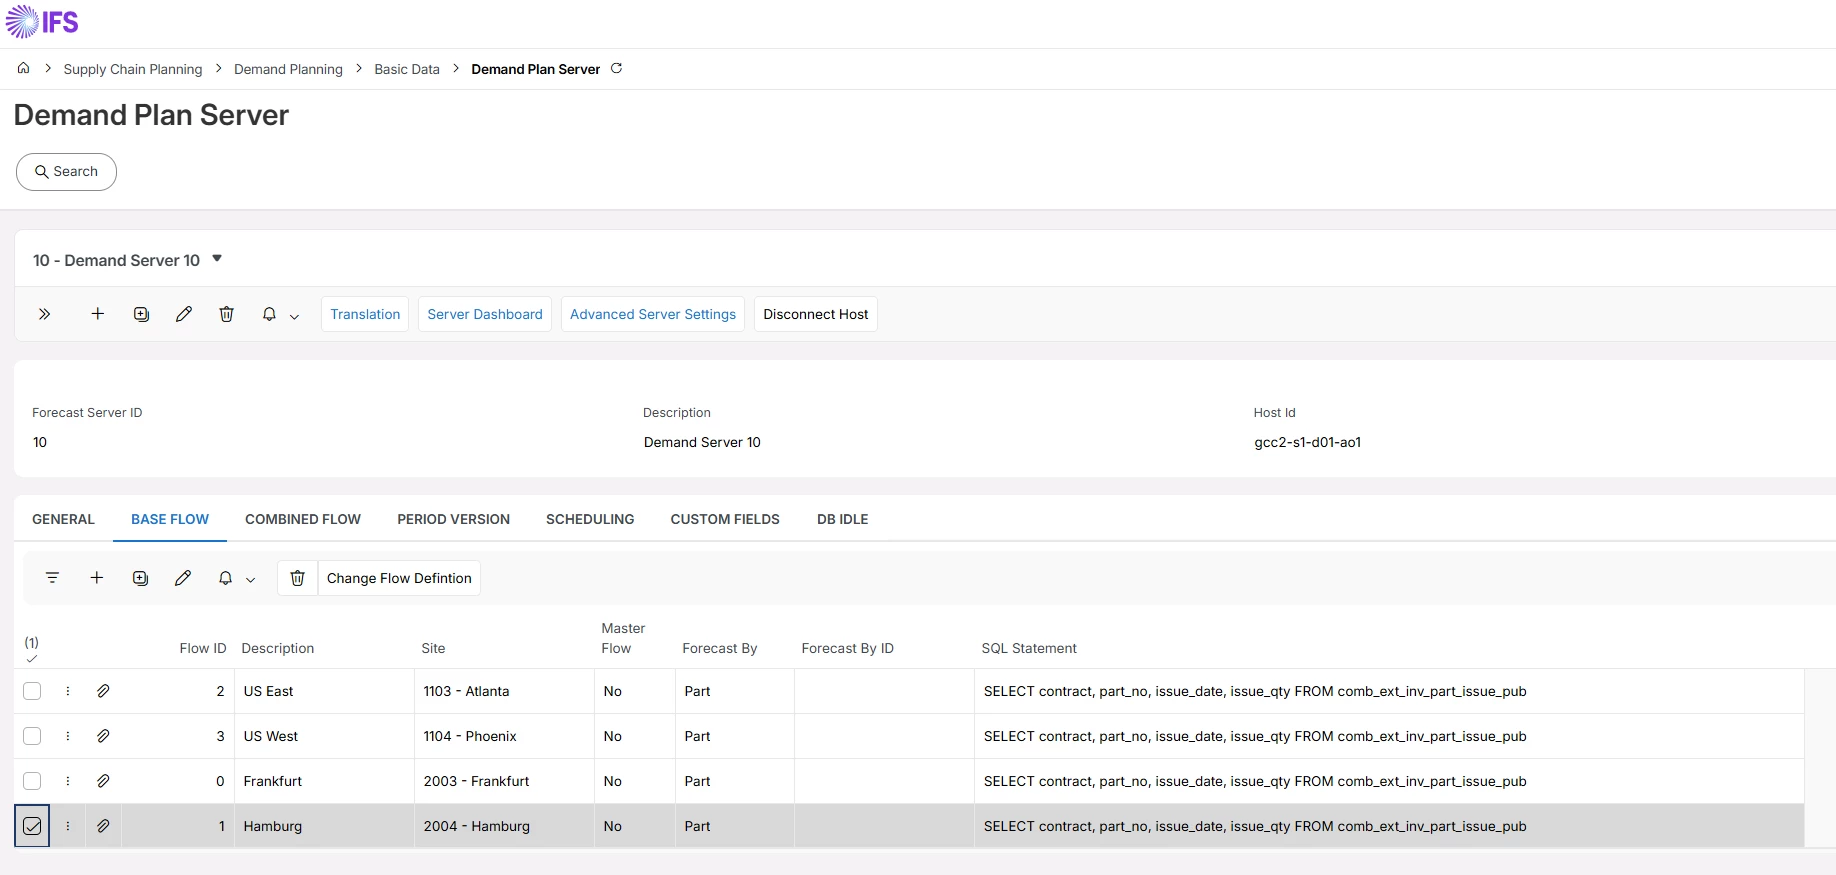Open the server notifications bell dropdown
The image size is (1836, 875).
(x=280, y=314)
